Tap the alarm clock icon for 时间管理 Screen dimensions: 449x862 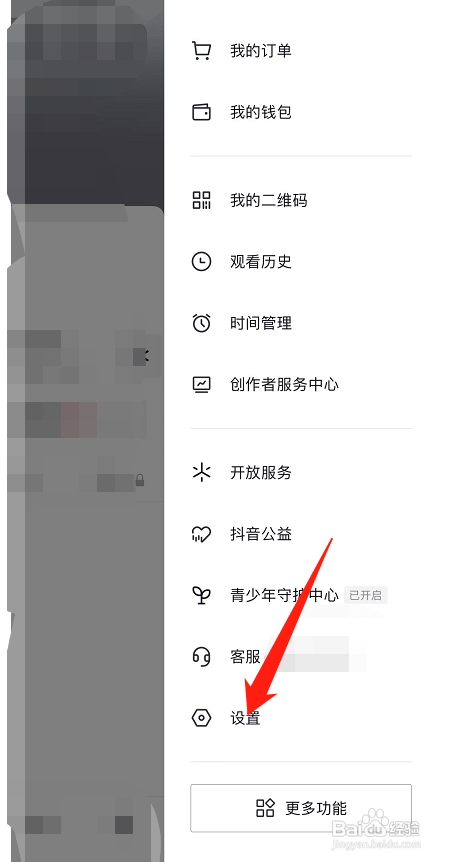point(201,323)
